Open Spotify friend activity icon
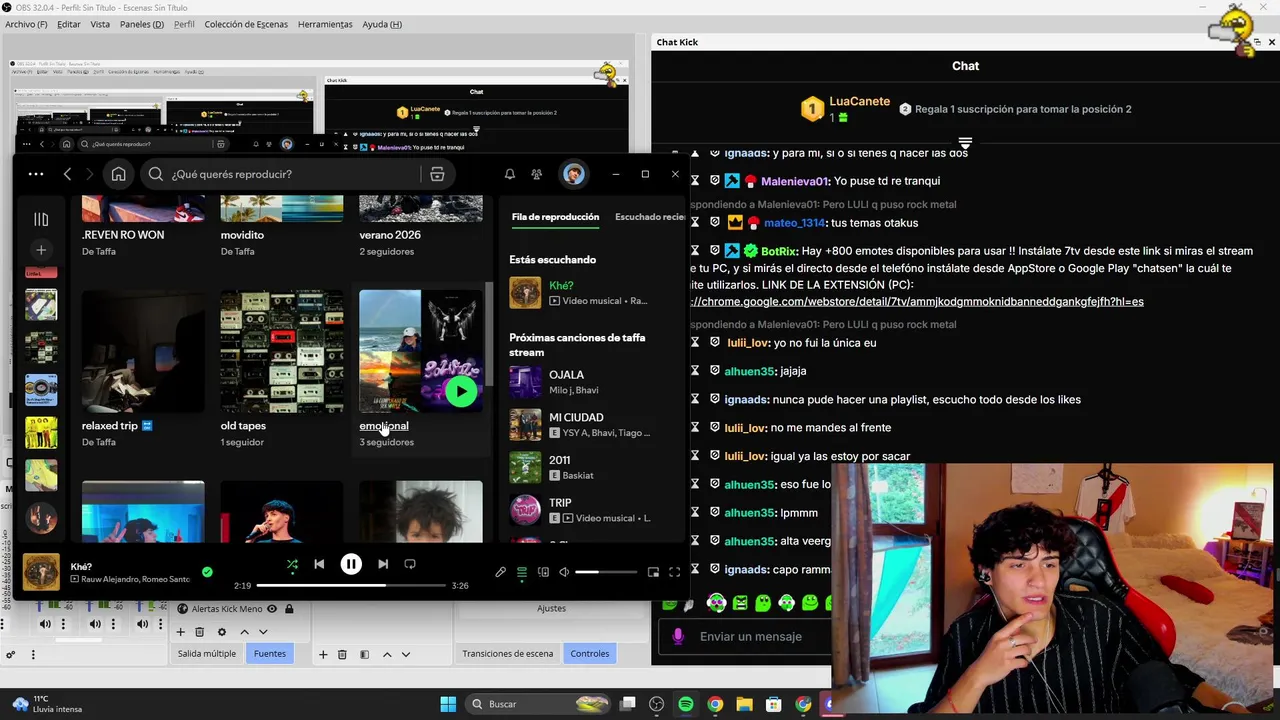The height and width of the screenshot is (720, 1280). (x=537, y=174)
